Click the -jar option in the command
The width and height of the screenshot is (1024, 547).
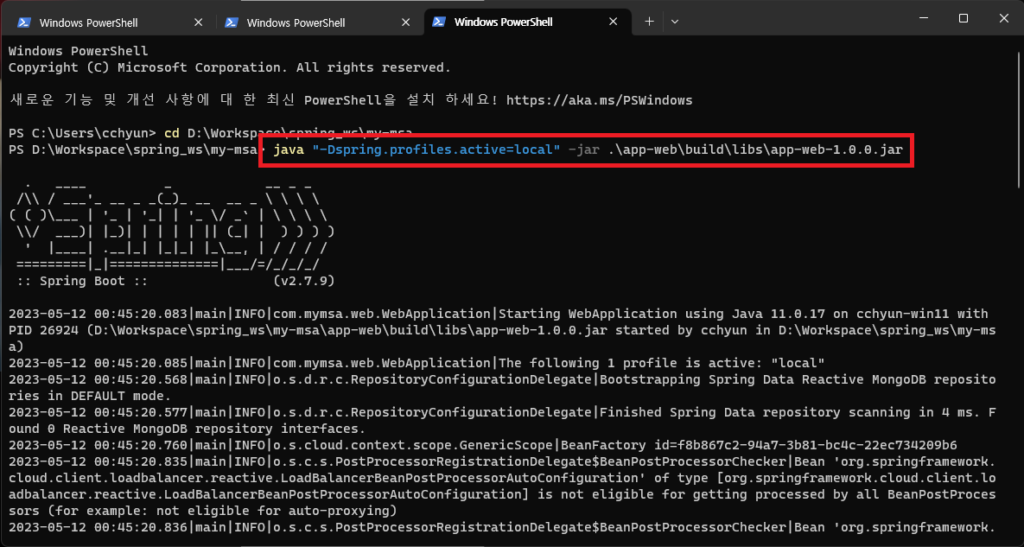[x=583, y=150]
